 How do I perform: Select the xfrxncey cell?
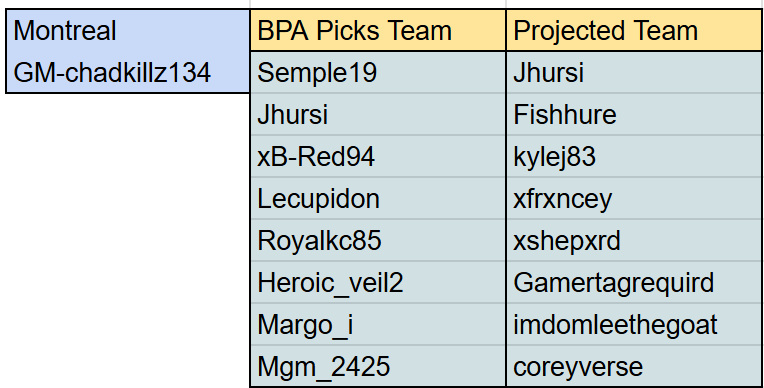634,198
